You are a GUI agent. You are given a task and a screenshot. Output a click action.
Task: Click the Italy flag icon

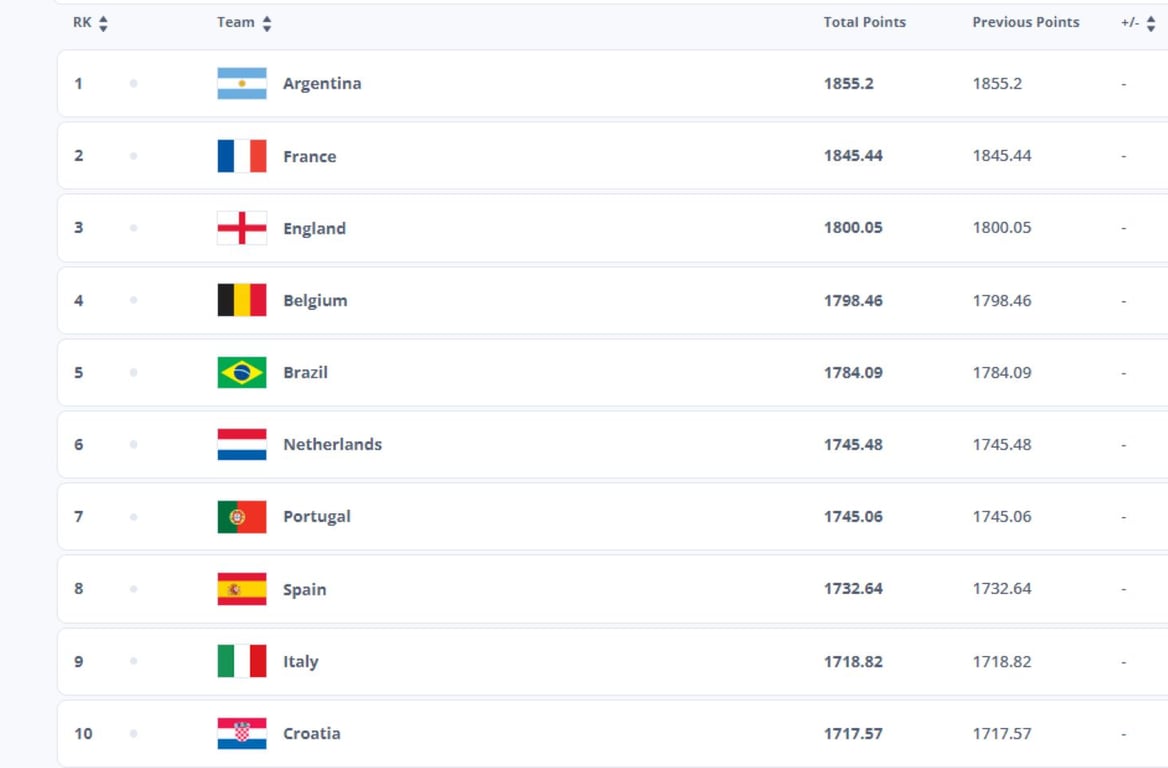tap(242, 661)
